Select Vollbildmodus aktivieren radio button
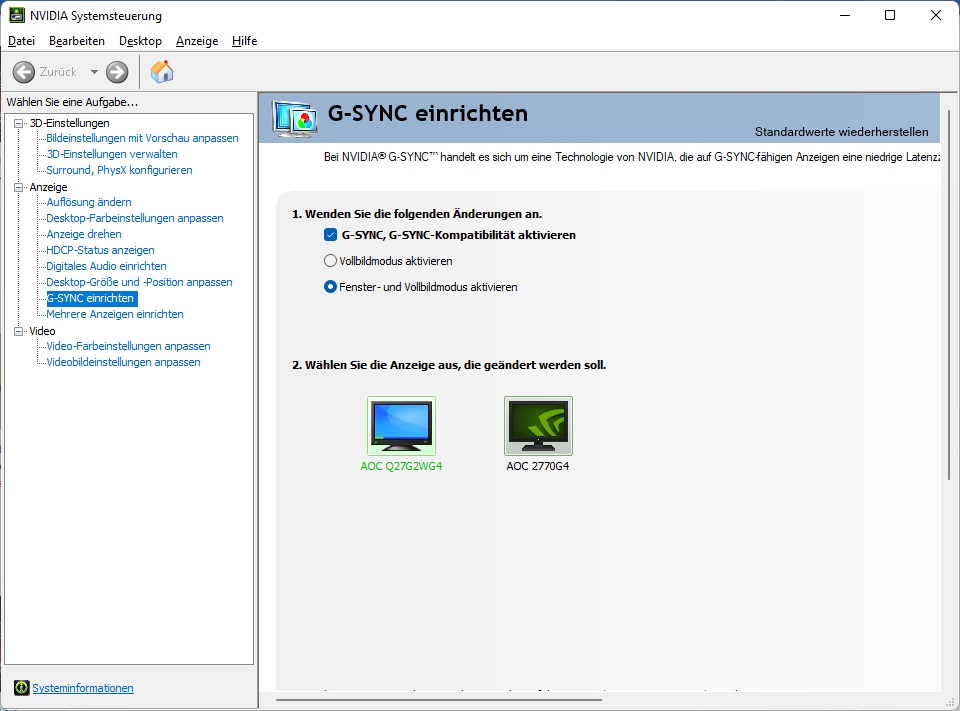Viewport: 960px width, 711px height. click(x=330, y=261)
